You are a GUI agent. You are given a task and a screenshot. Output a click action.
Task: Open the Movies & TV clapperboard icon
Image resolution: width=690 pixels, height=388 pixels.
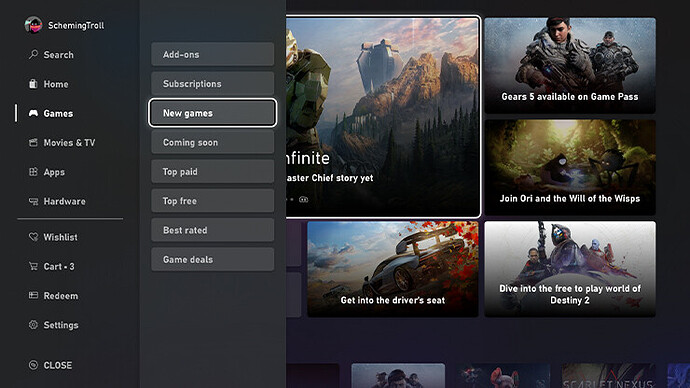click(33, 143)
